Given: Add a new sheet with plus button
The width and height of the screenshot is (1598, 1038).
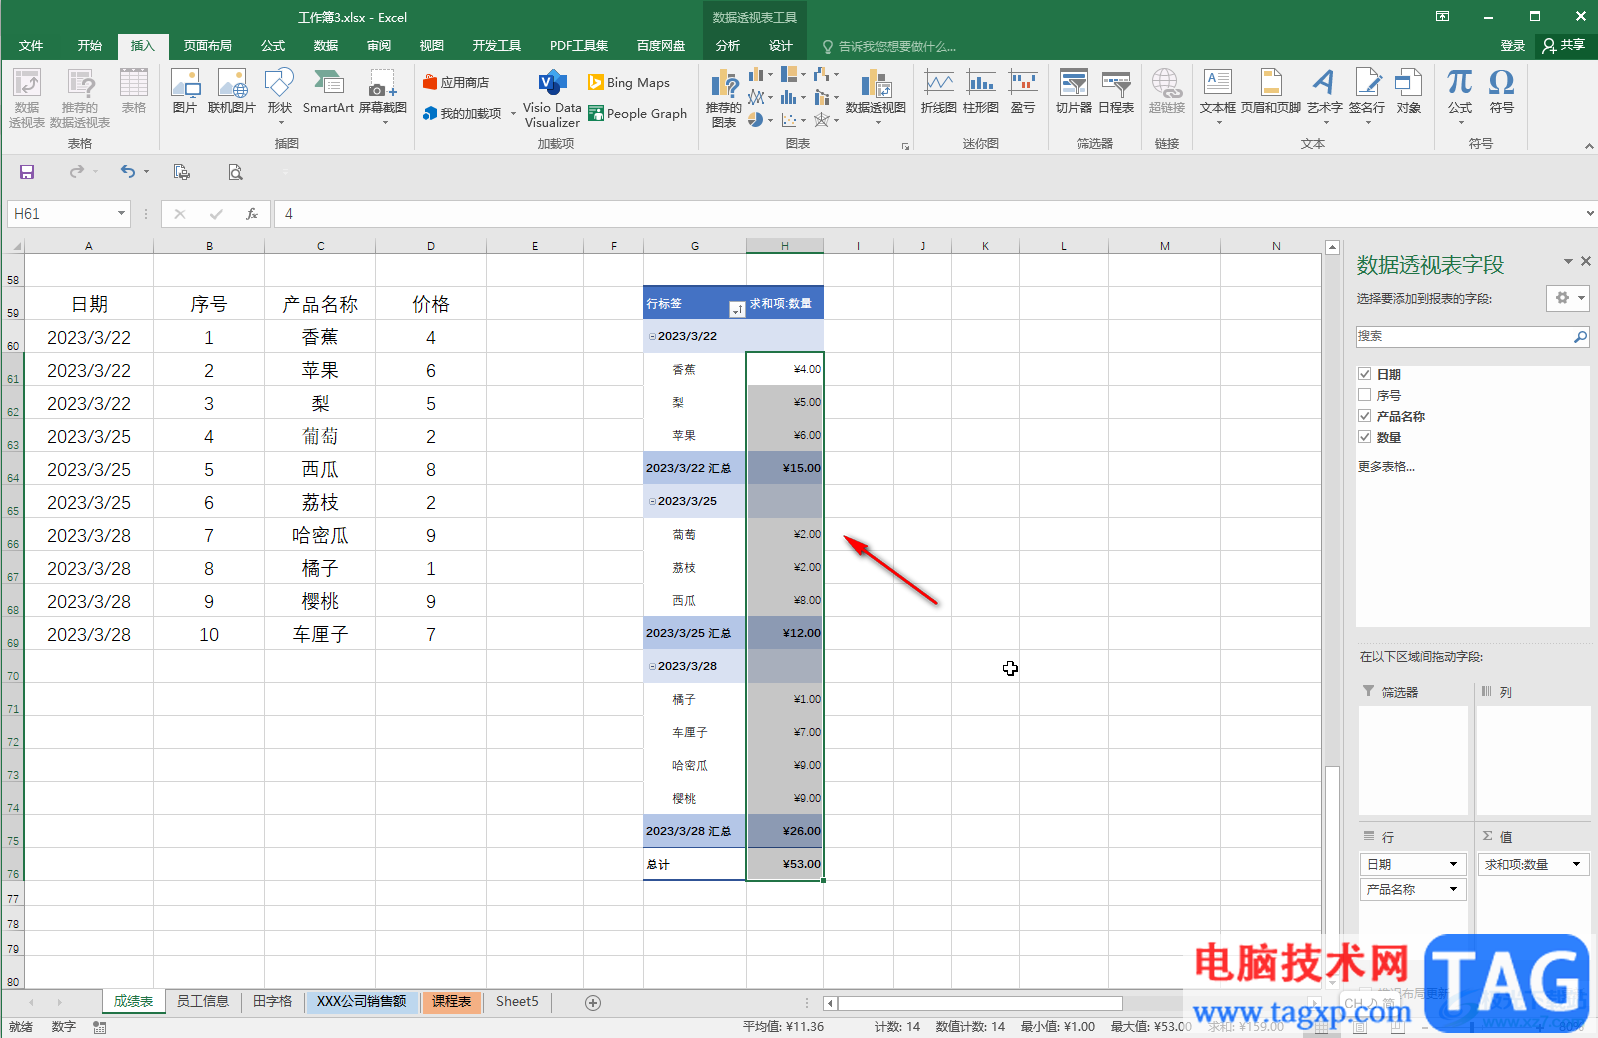Looking at the screenshot, I should [593, 1002].
